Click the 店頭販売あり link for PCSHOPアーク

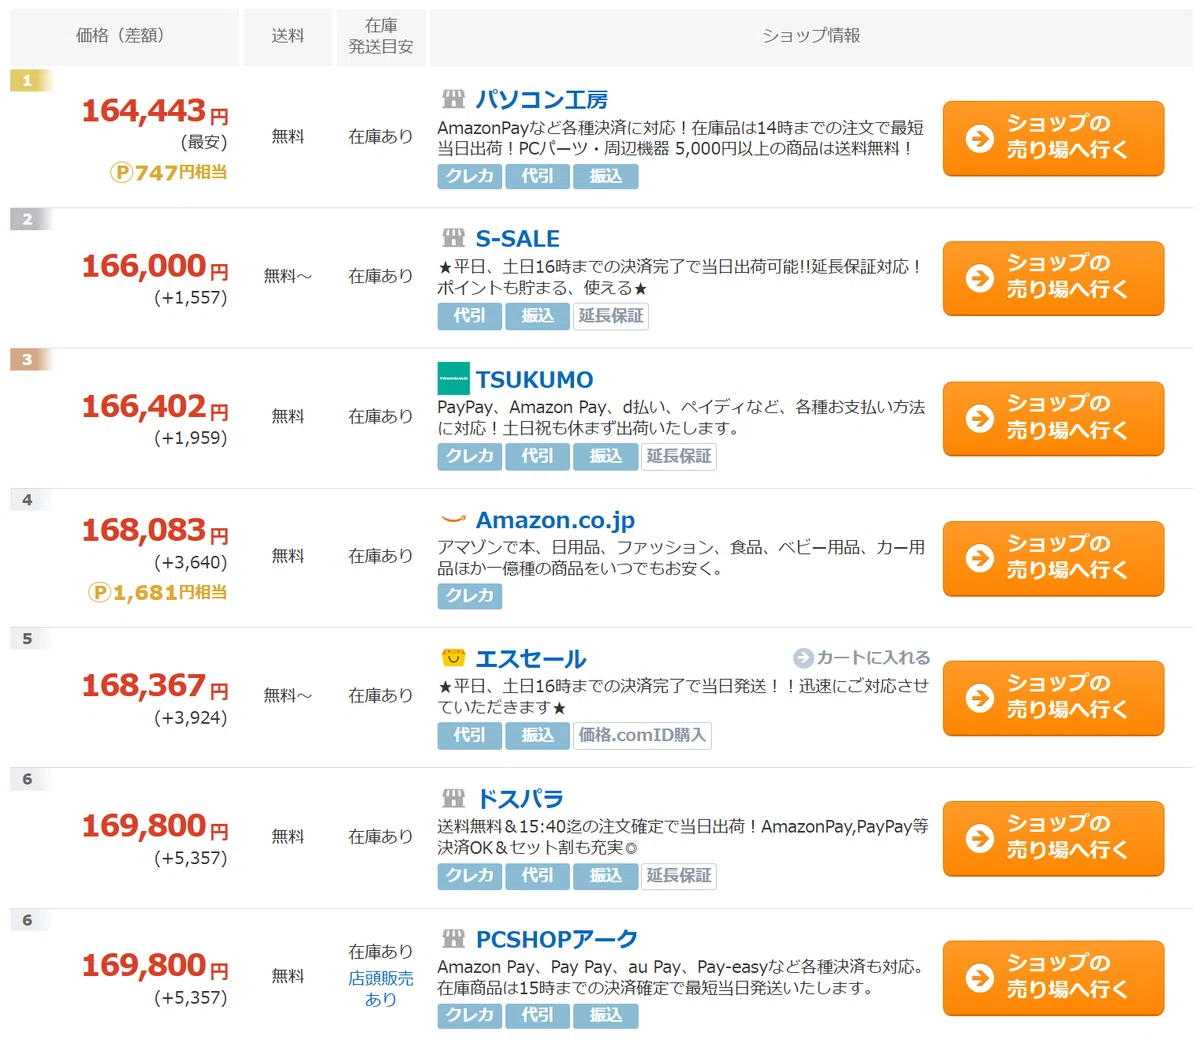coord(381,988)
